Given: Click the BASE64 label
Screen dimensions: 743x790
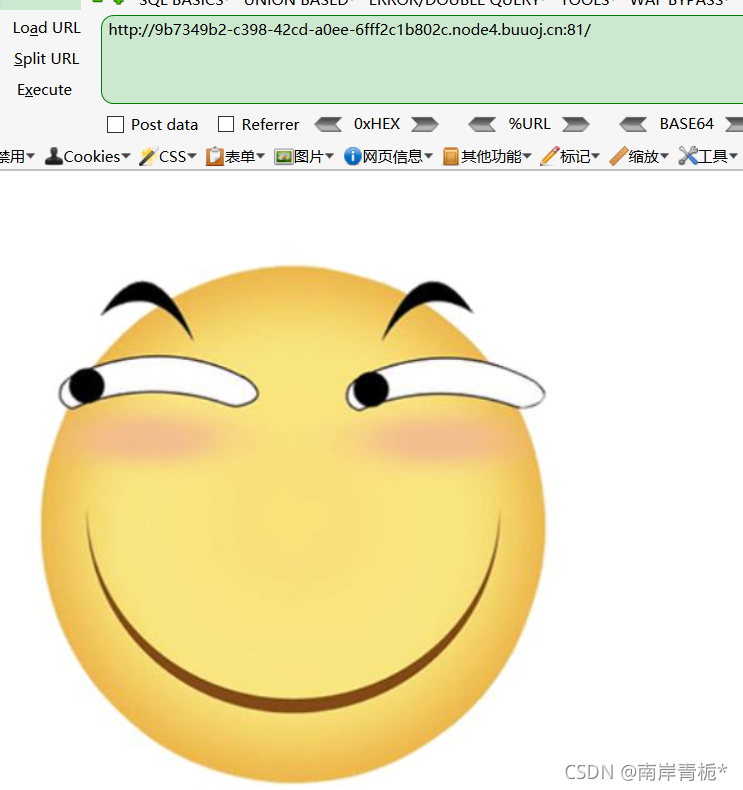Looking at the screenshot, I should [x=687, y=124].
